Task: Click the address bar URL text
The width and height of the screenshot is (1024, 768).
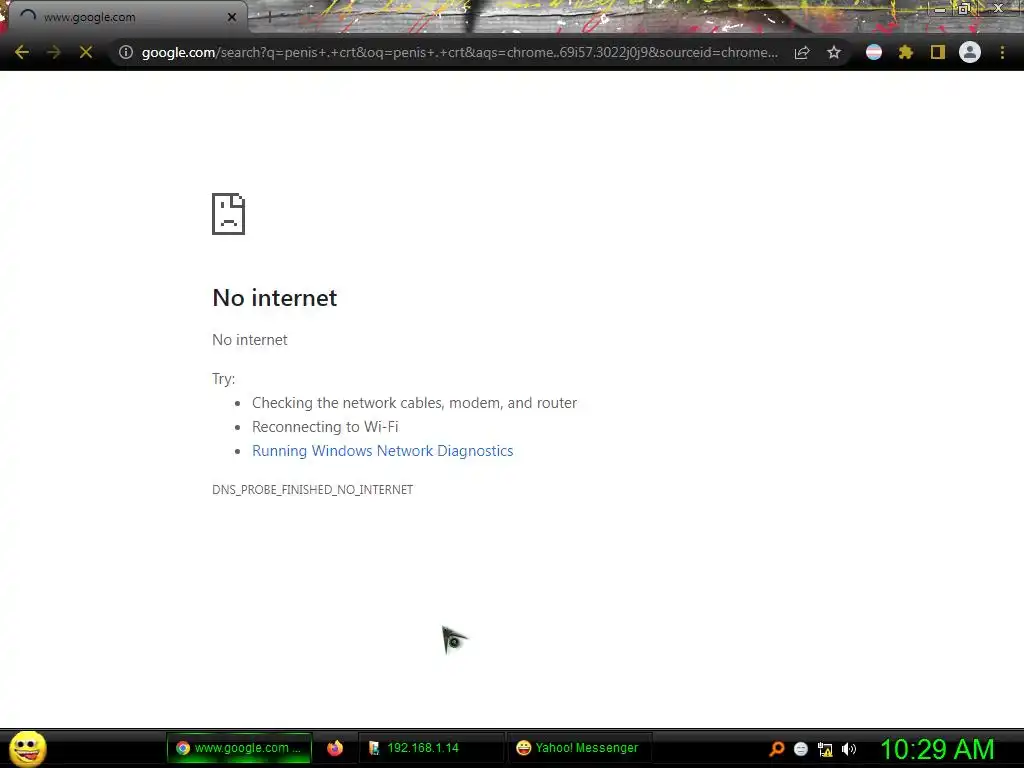Action: (459, 52)
